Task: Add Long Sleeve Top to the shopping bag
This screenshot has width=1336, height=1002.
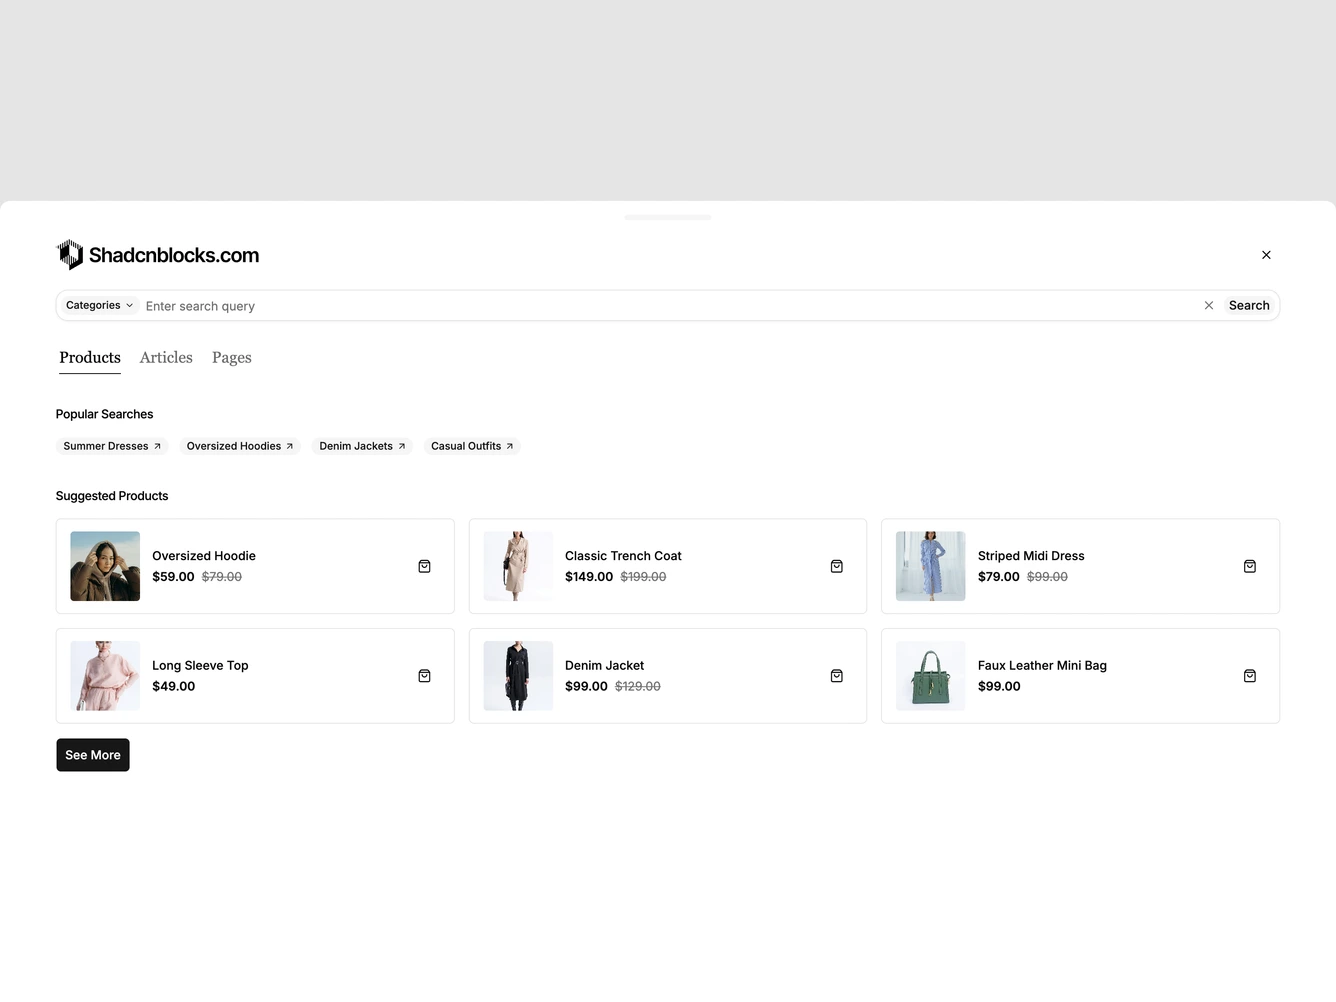Action: (424, 676)
